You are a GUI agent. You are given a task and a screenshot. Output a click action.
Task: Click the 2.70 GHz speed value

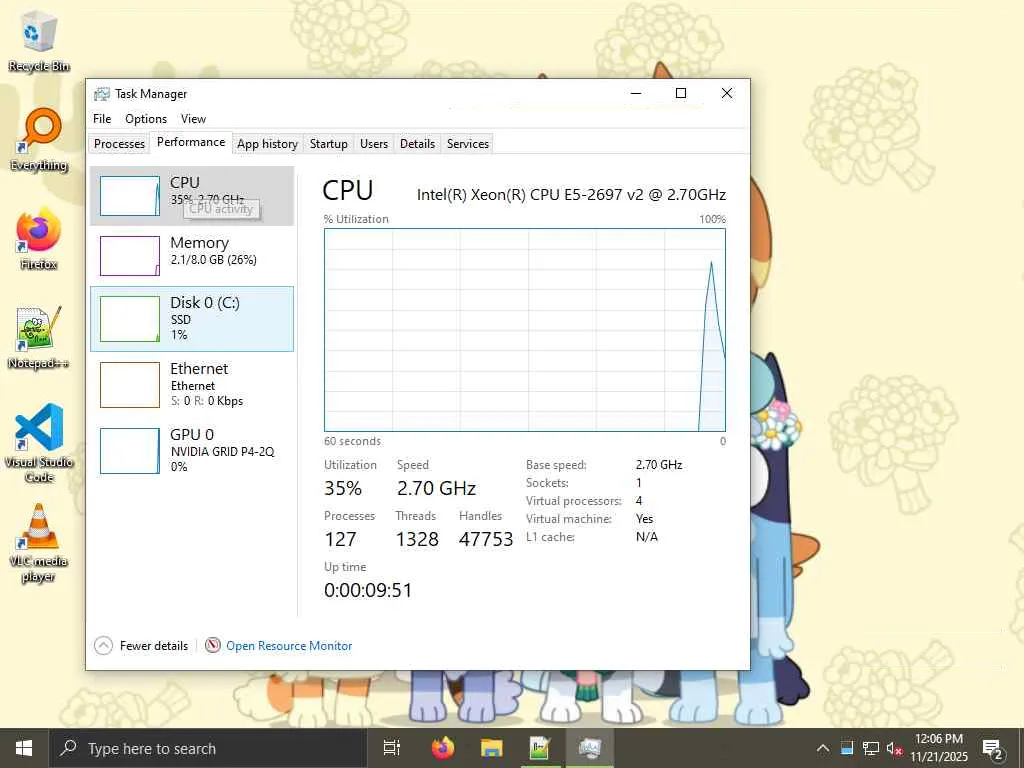pyautogui.click(x=436, y=488)
